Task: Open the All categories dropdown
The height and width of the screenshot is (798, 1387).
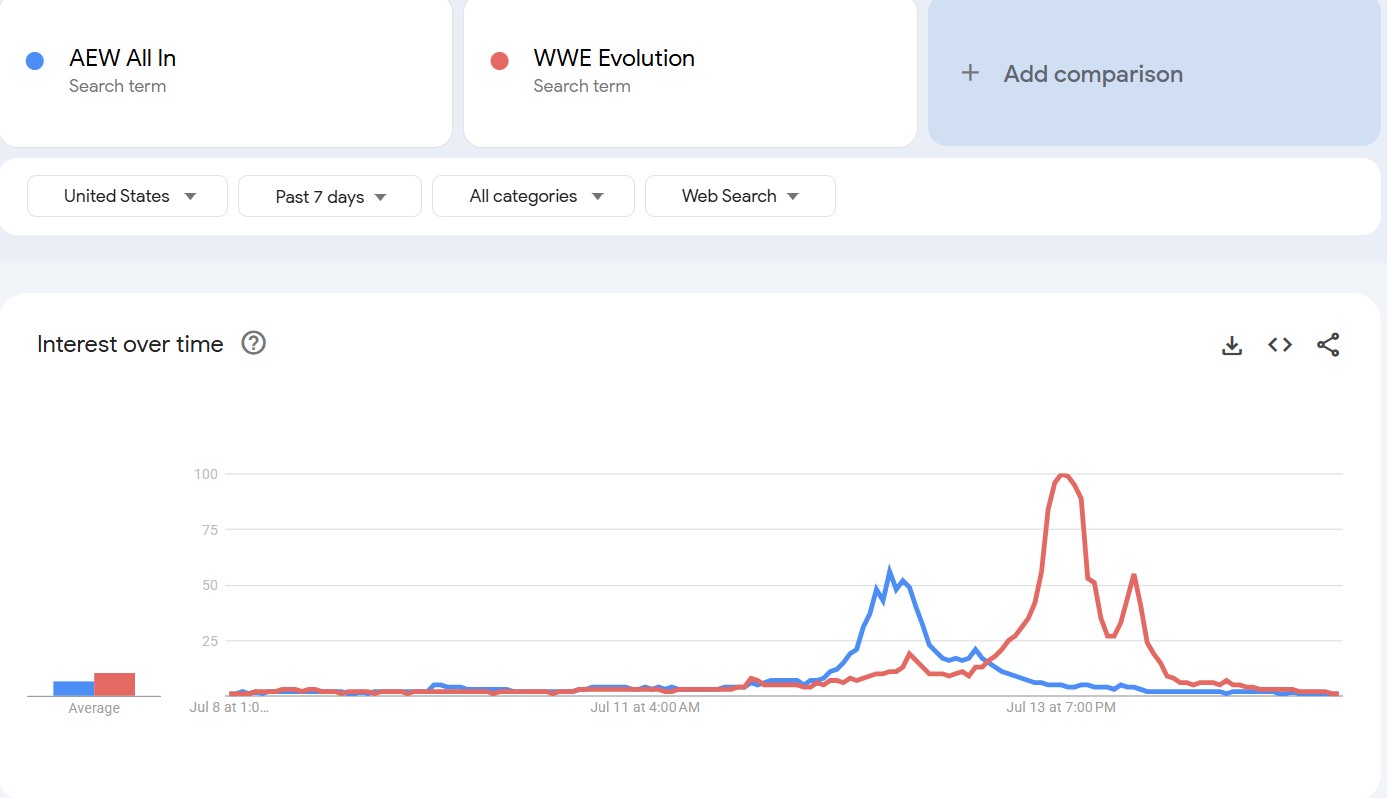Action: [533, 196]
